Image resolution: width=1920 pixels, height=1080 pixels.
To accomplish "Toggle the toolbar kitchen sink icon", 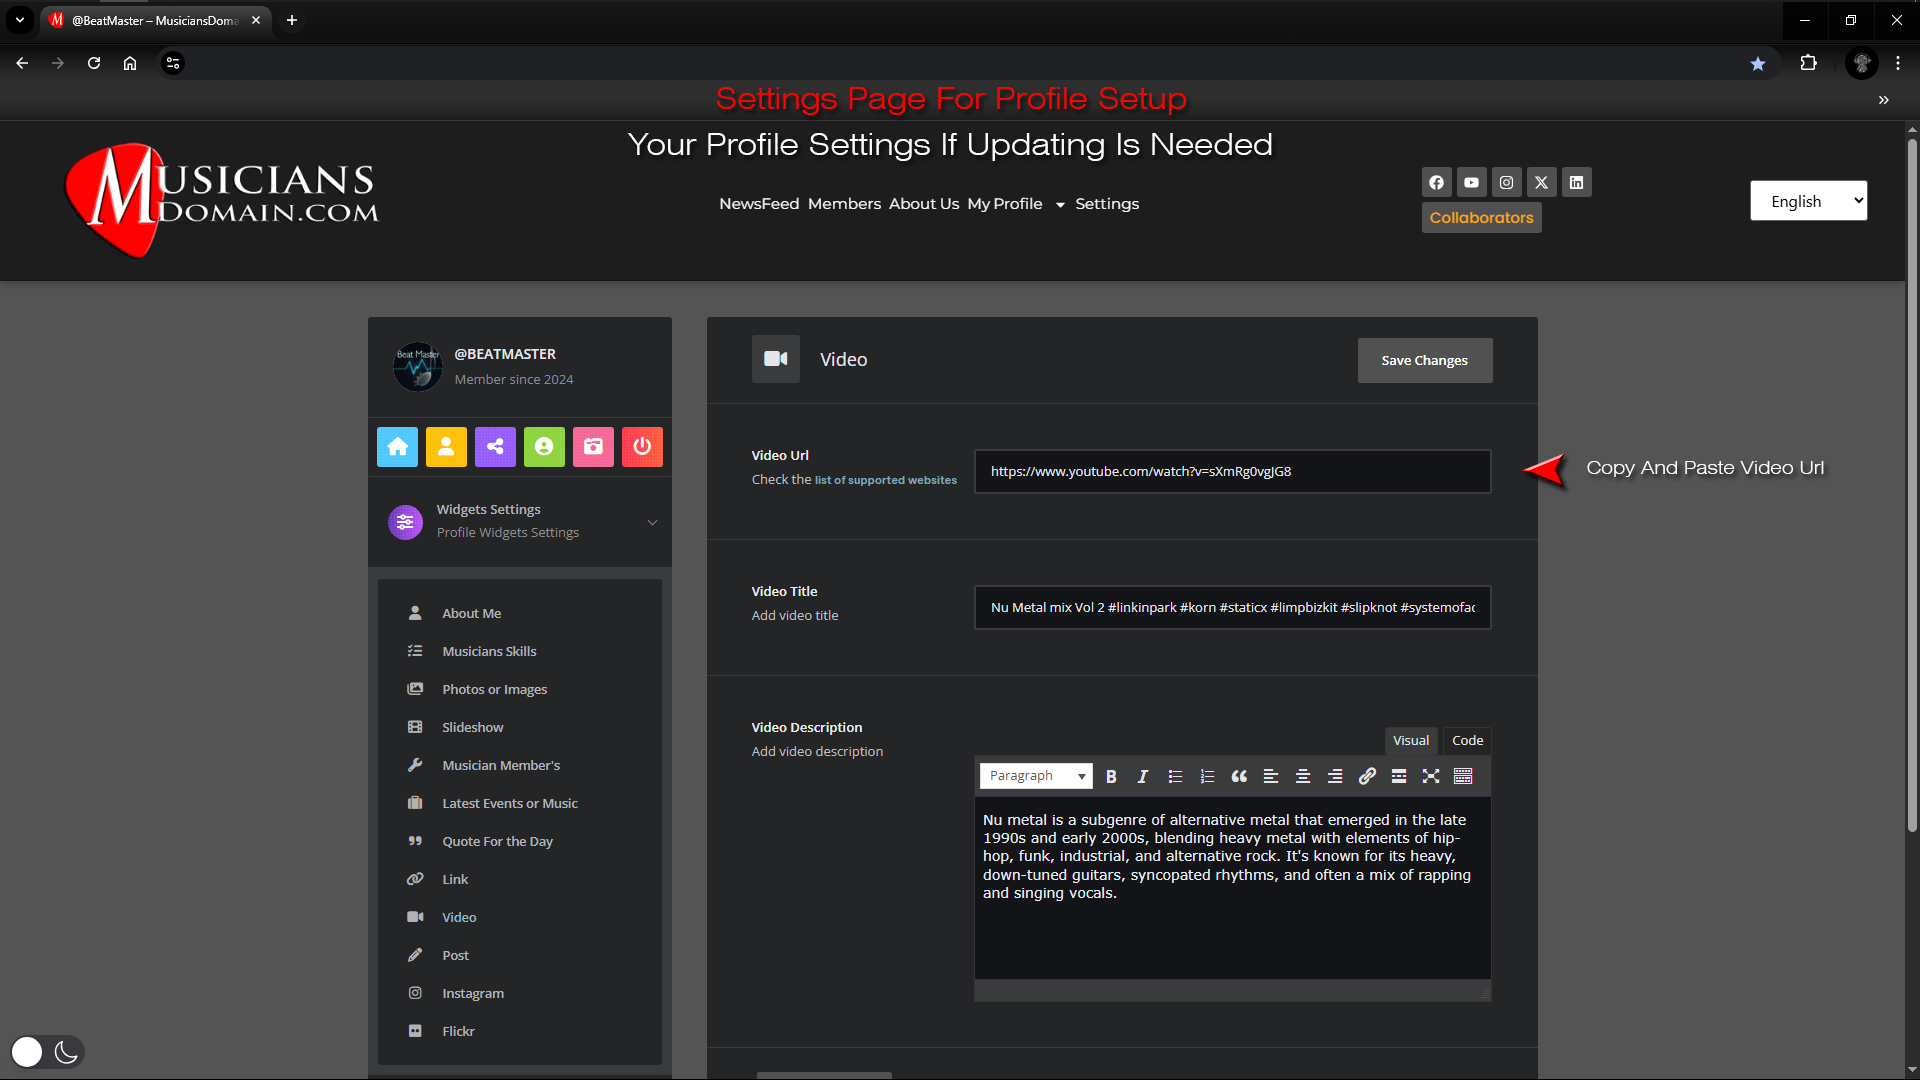I will click(1463, 776).
